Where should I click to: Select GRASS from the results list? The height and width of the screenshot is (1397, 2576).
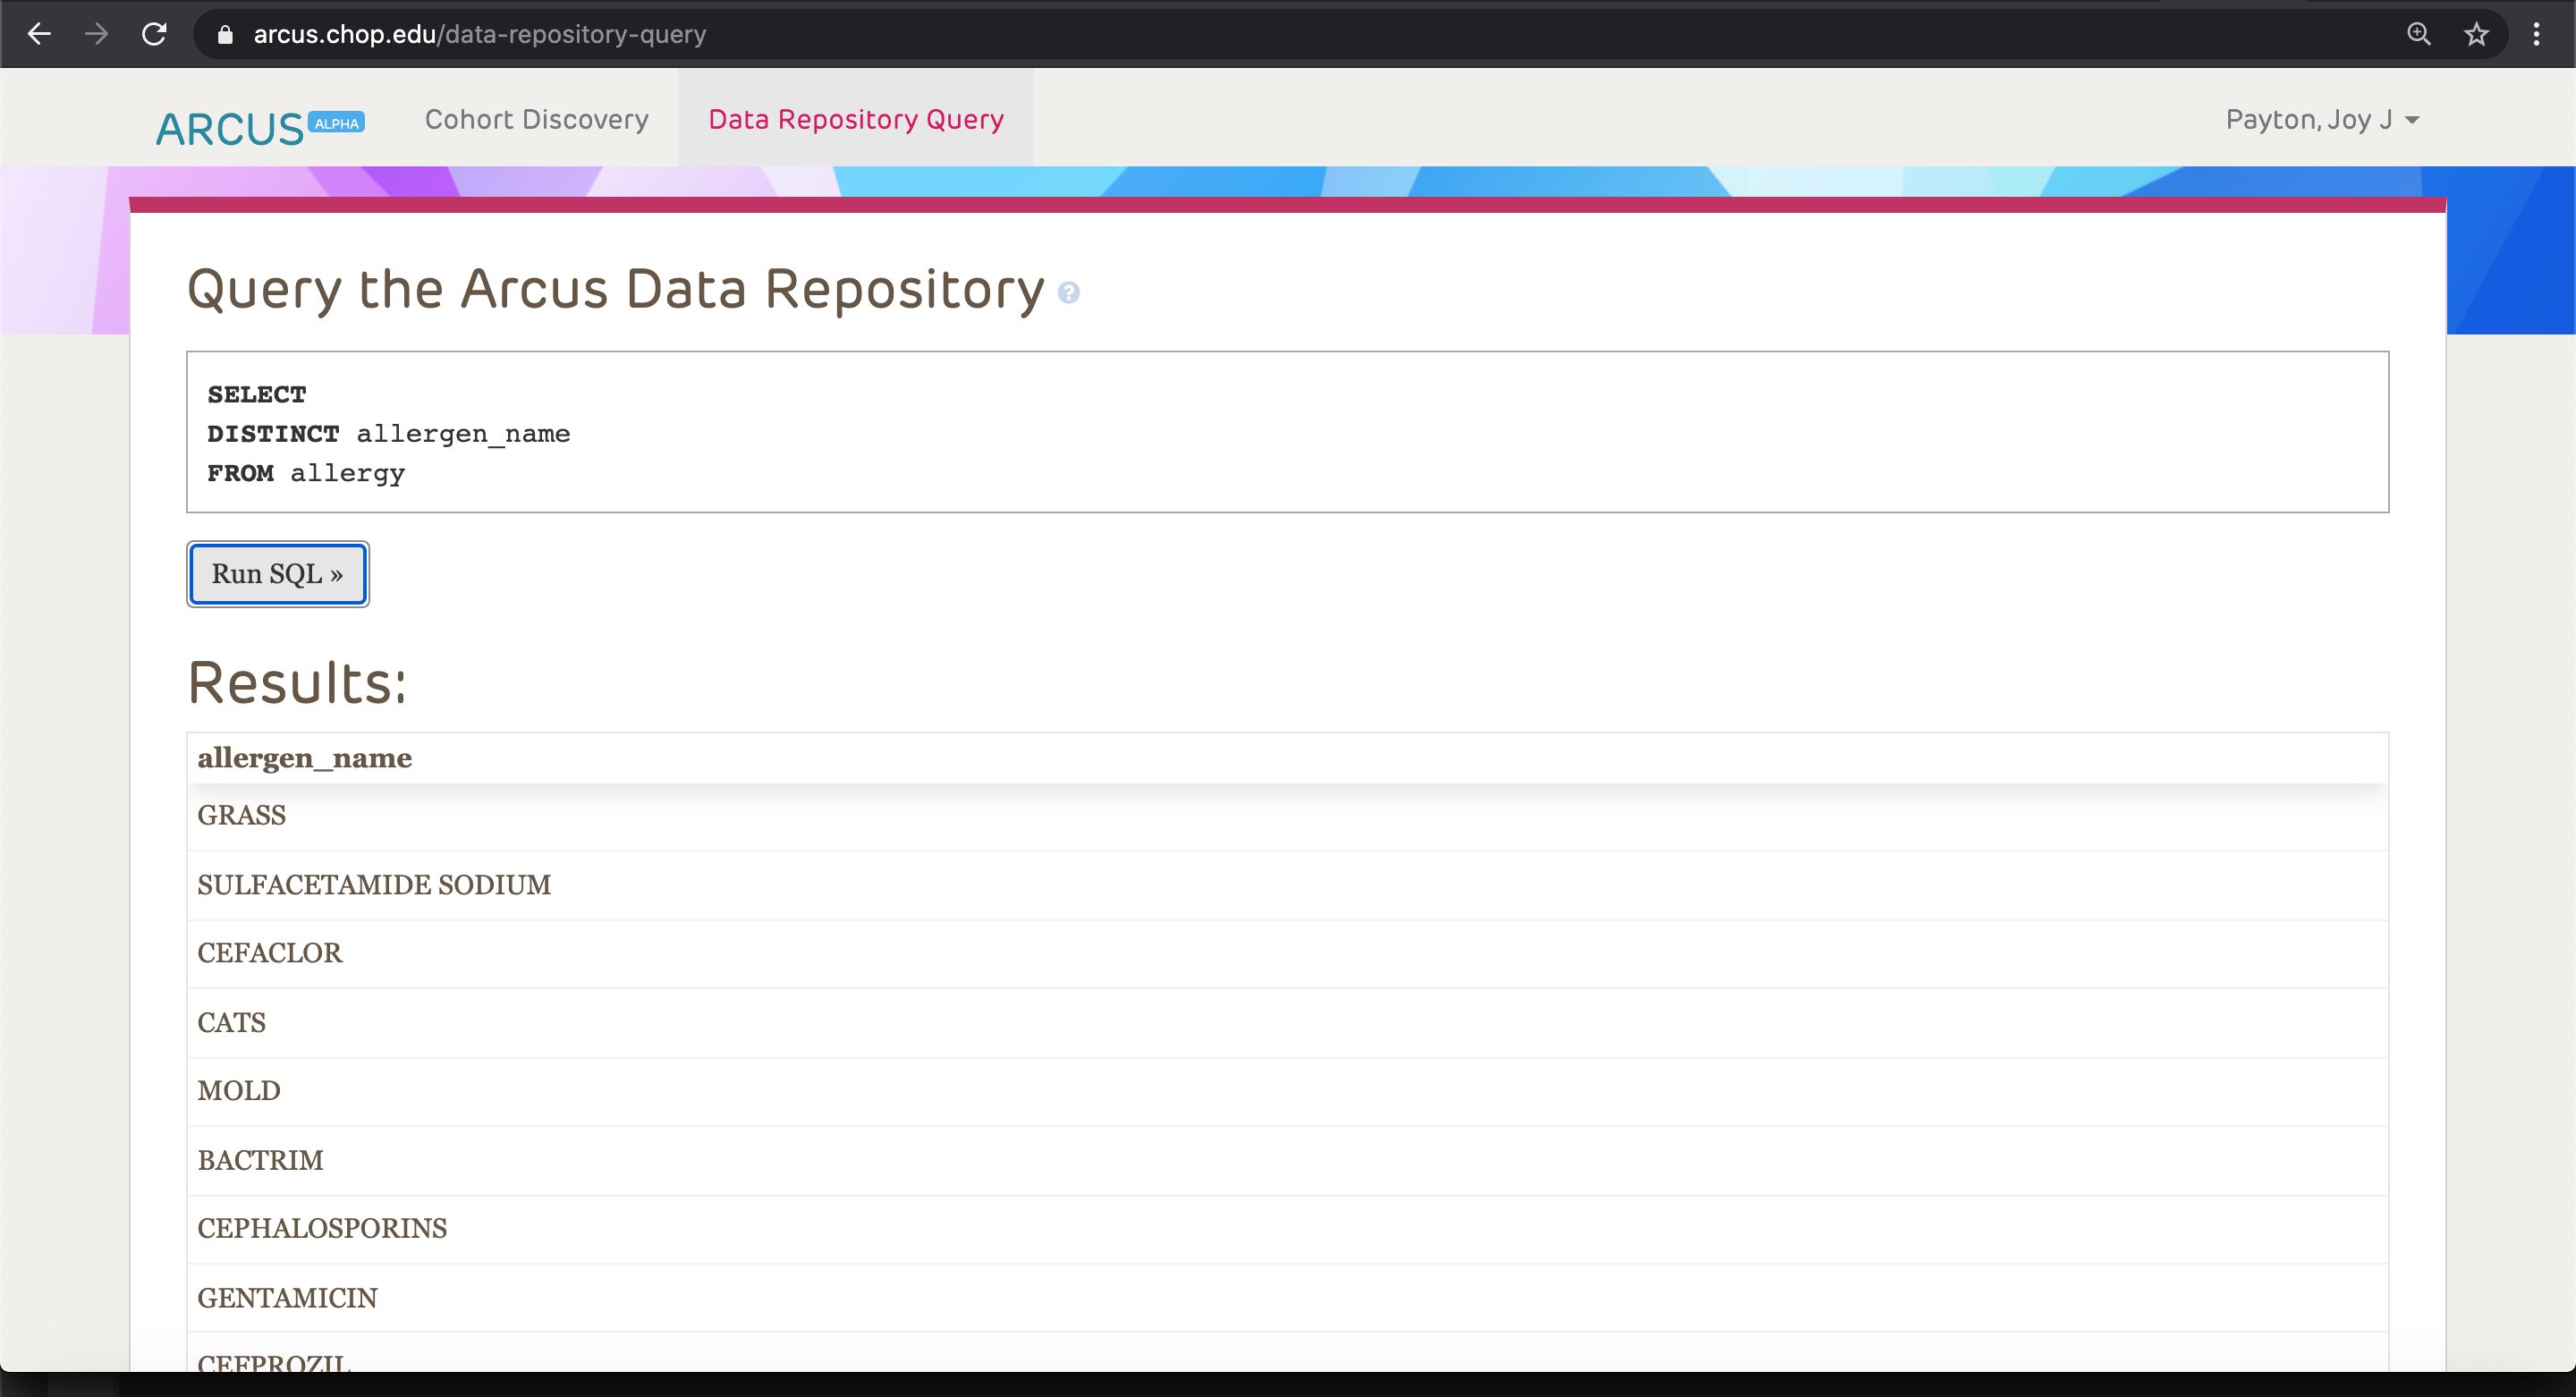(x=241, y=816)
